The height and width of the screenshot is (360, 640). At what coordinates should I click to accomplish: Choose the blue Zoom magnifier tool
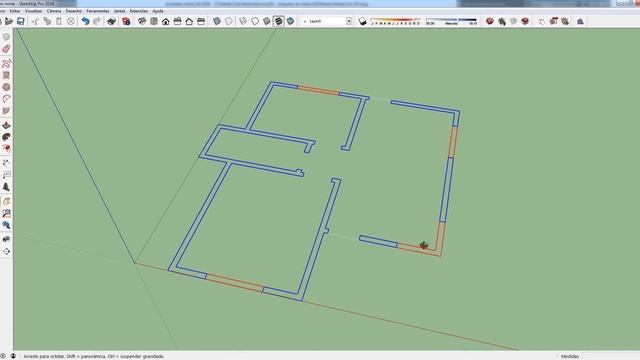pyautogui.click(x=6, y=225)
